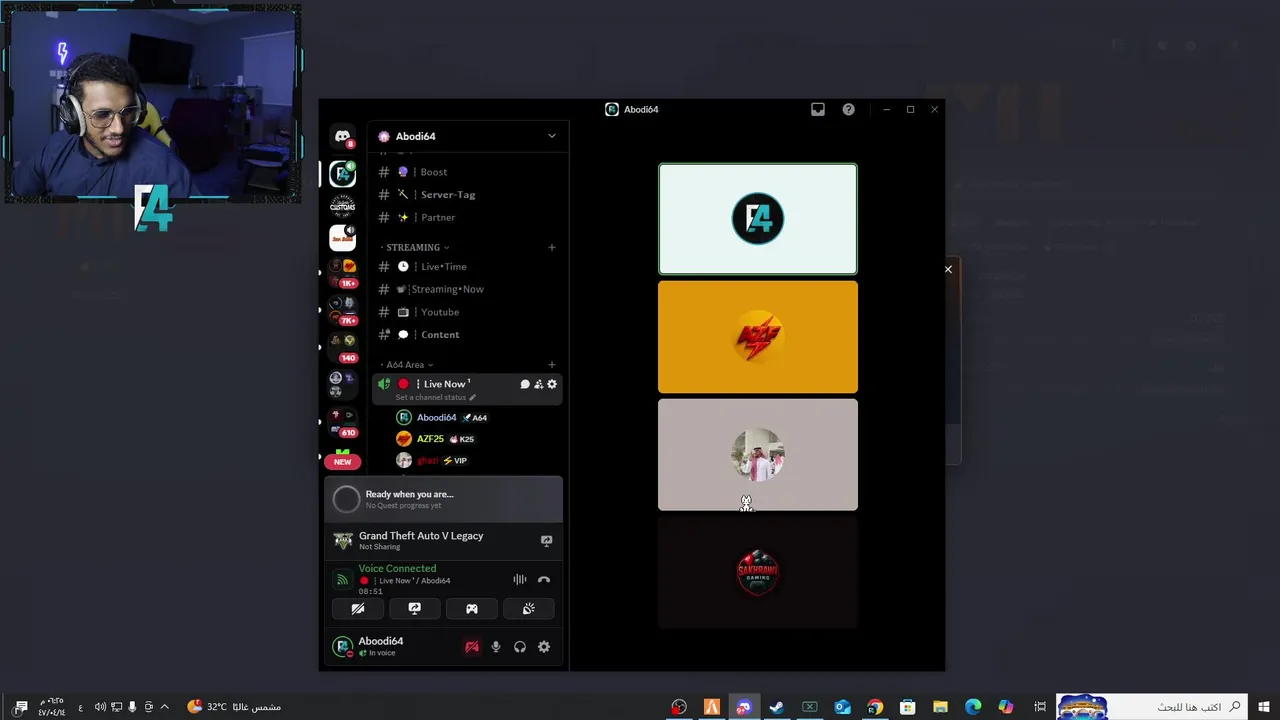1280x720 pixels.
Task: Open Google Chrome from the taskbar
Action: tap(875, 707)
